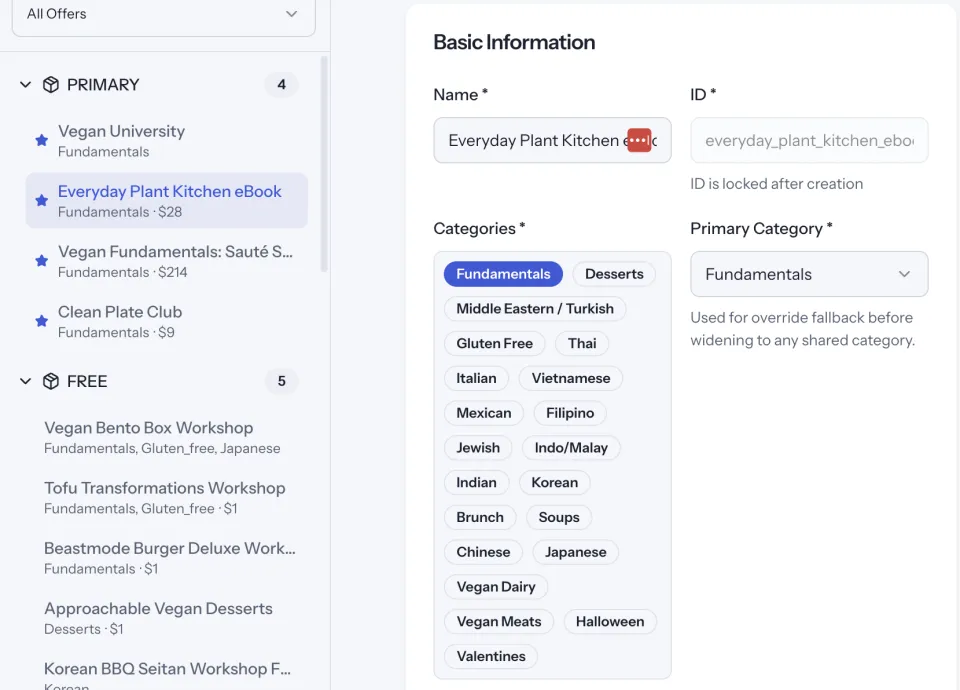Click the offers list scrollbar
Viewport: 960px width, 690px height.
(x=324, y=164)
